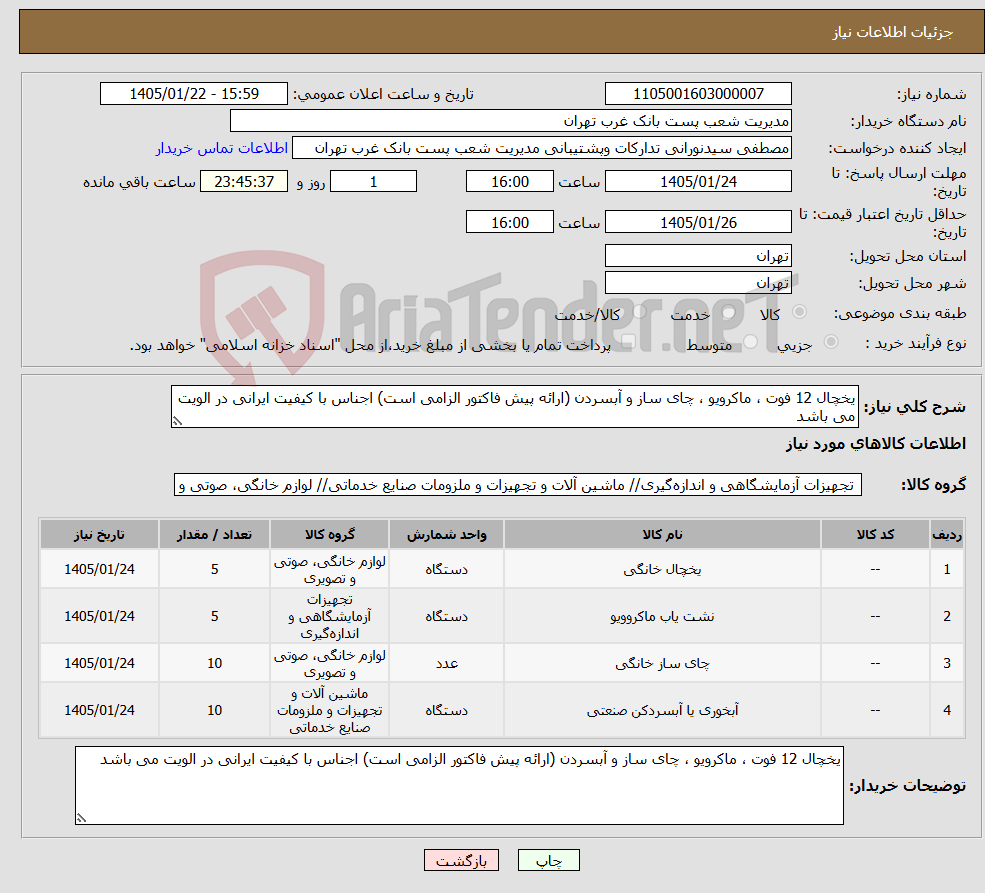Click the چای ساز خانگی item name
This screenshot has width=985, height=893.
pyautogui.click(x=662, y=663)
